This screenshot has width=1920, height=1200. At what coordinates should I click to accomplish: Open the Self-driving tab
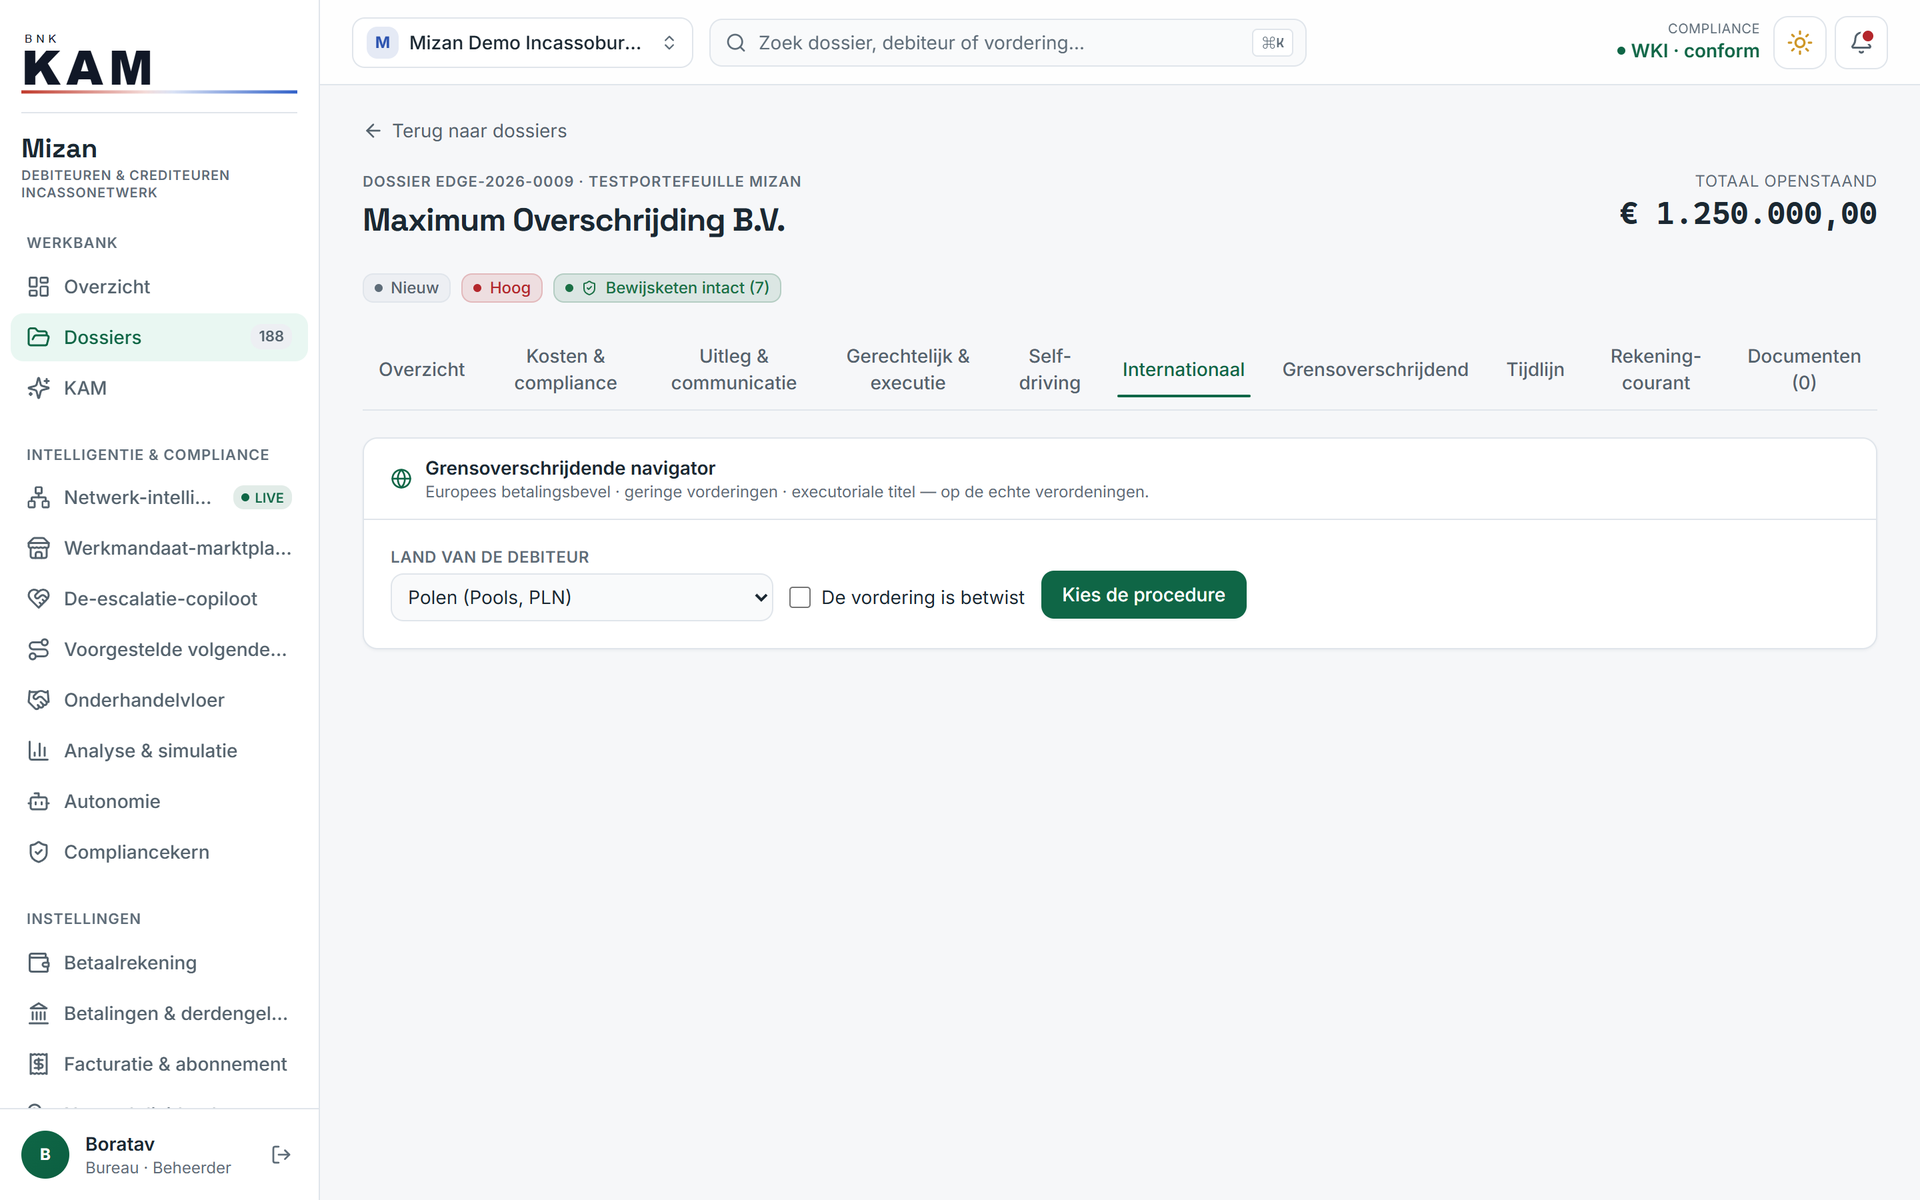(1049, 370)
